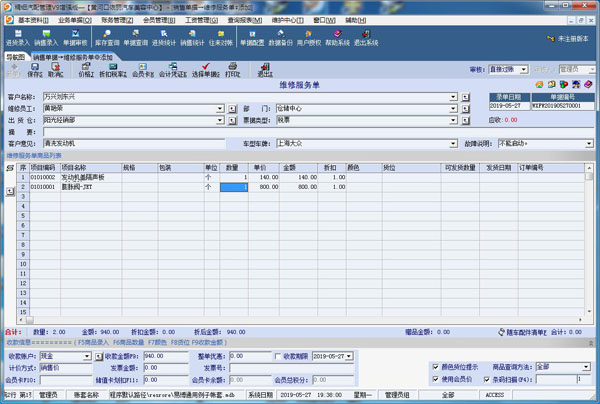Open 销售录入 from the toolbar
This screenshot has height=404, width=600.
46,38
